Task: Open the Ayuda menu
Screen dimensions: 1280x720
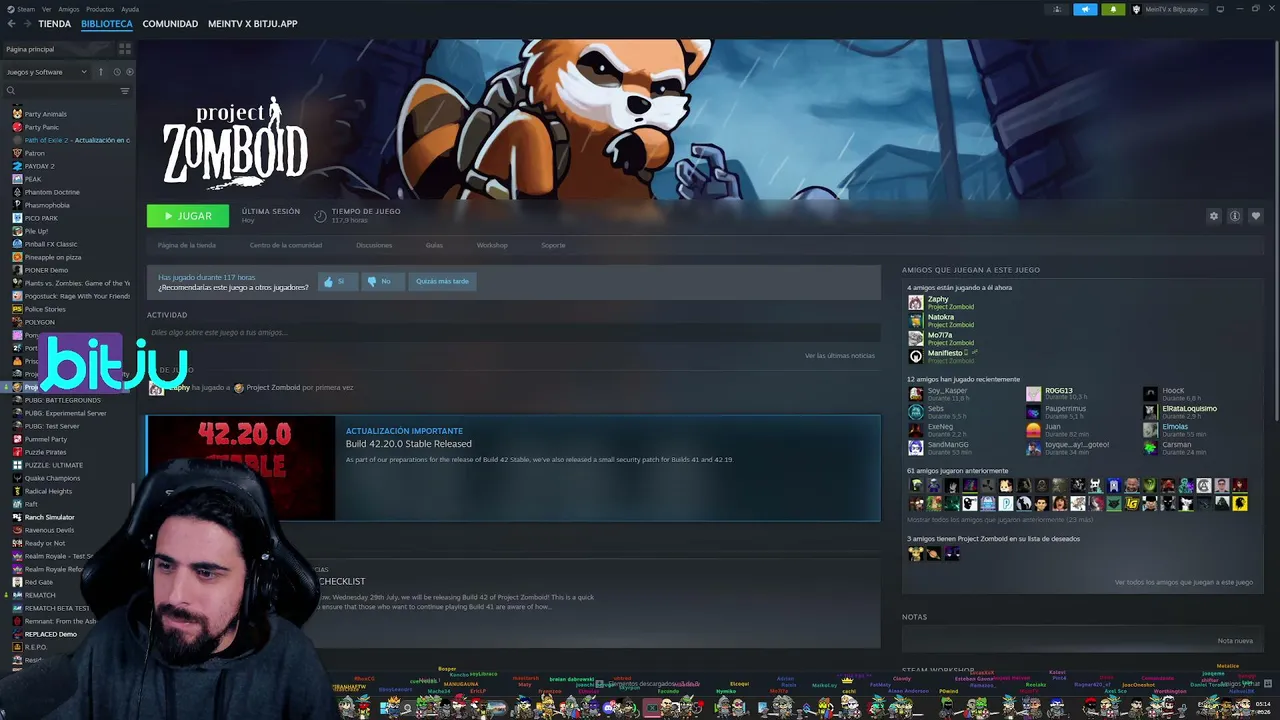Action: [x=130, y=9]
